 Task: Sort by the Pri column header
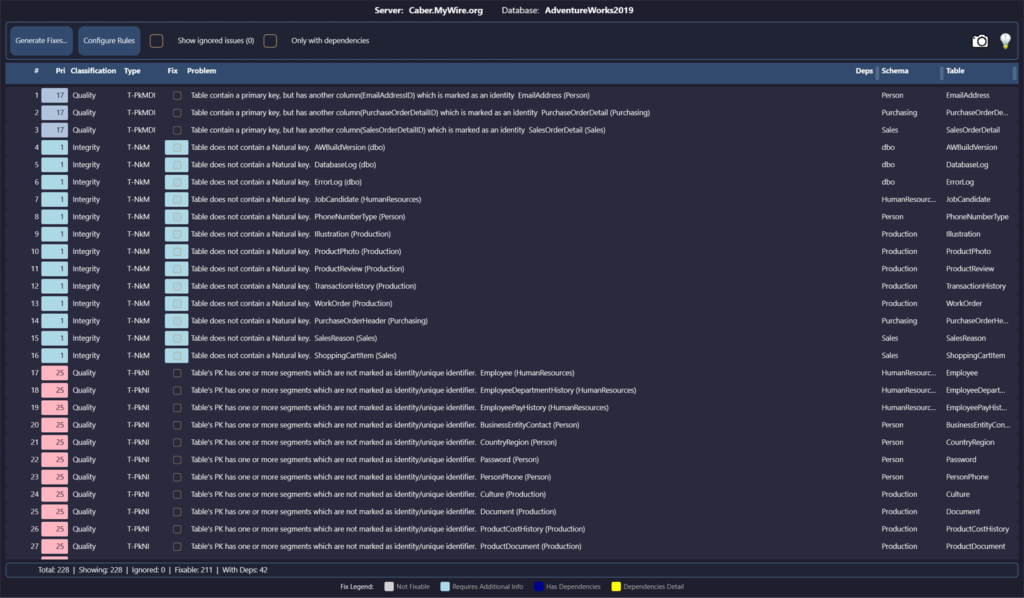(60, 71)
